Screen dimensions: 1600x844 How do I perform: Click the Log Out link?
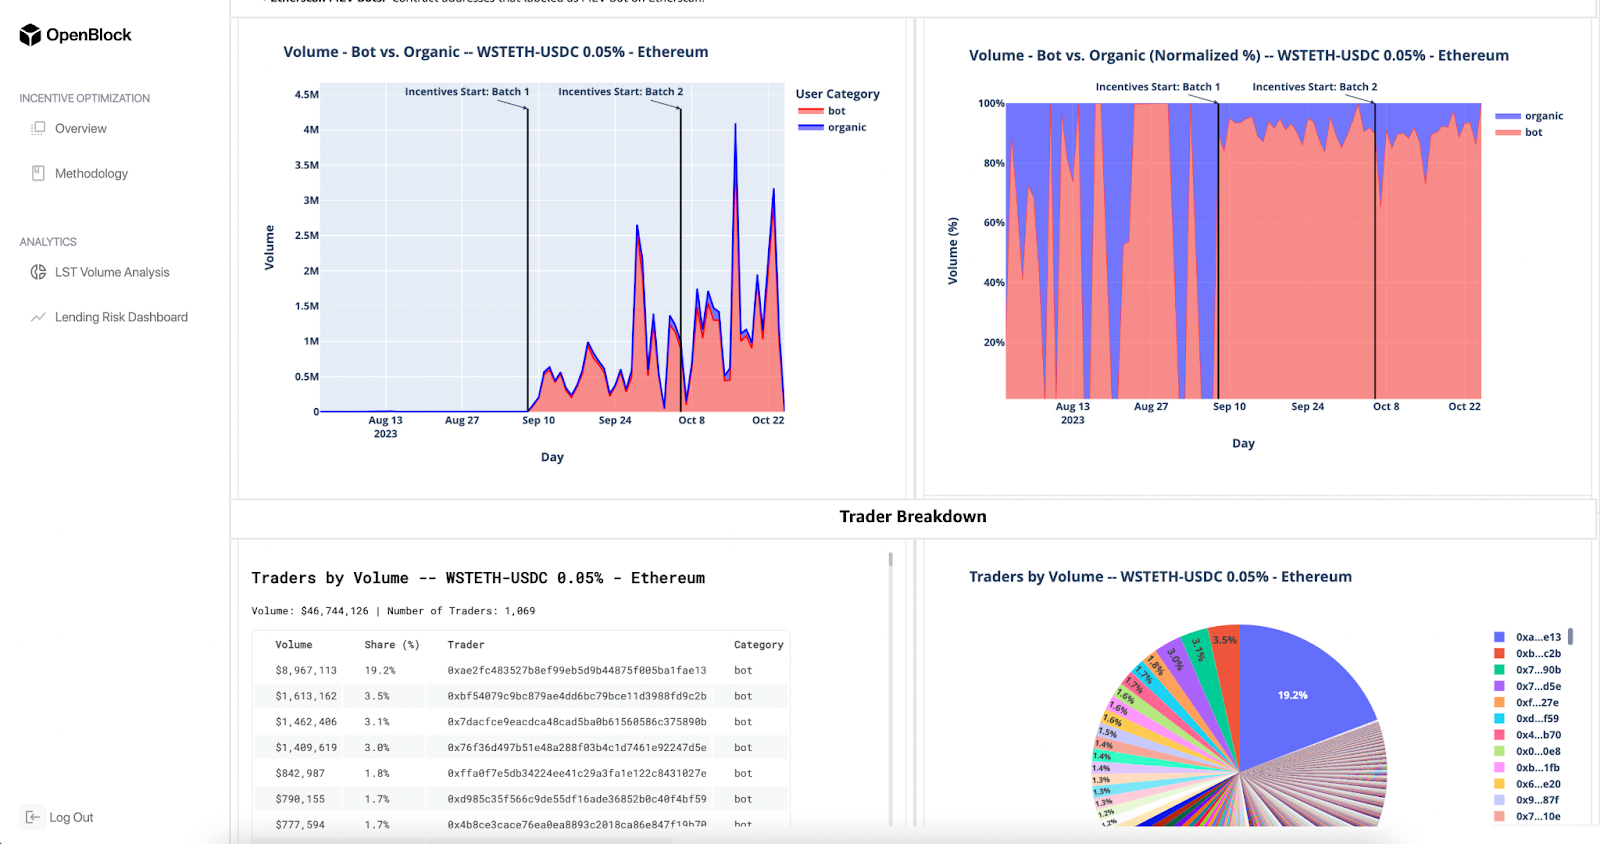click(x=71, y=817)
